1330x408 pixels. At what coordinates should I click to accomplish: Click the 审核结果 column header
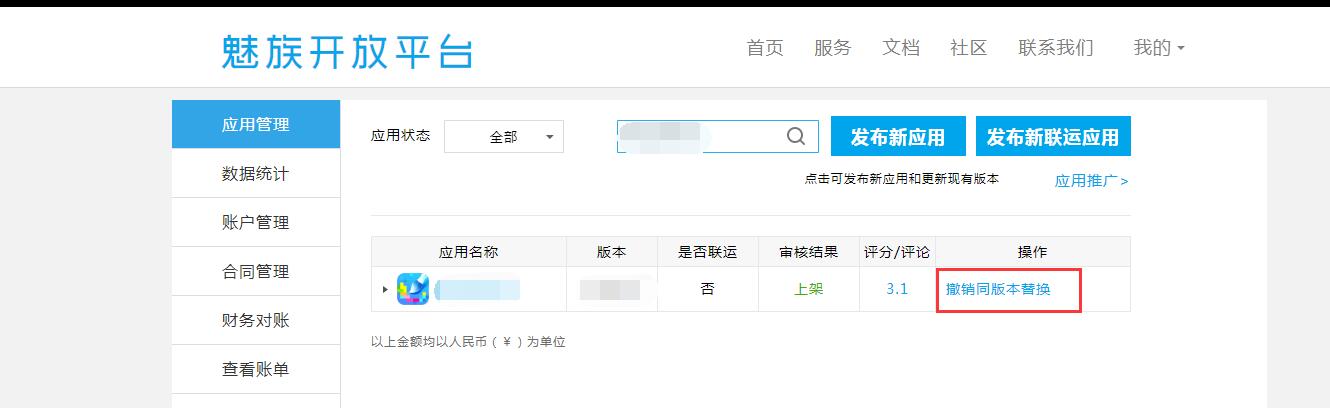click(808, 252)
